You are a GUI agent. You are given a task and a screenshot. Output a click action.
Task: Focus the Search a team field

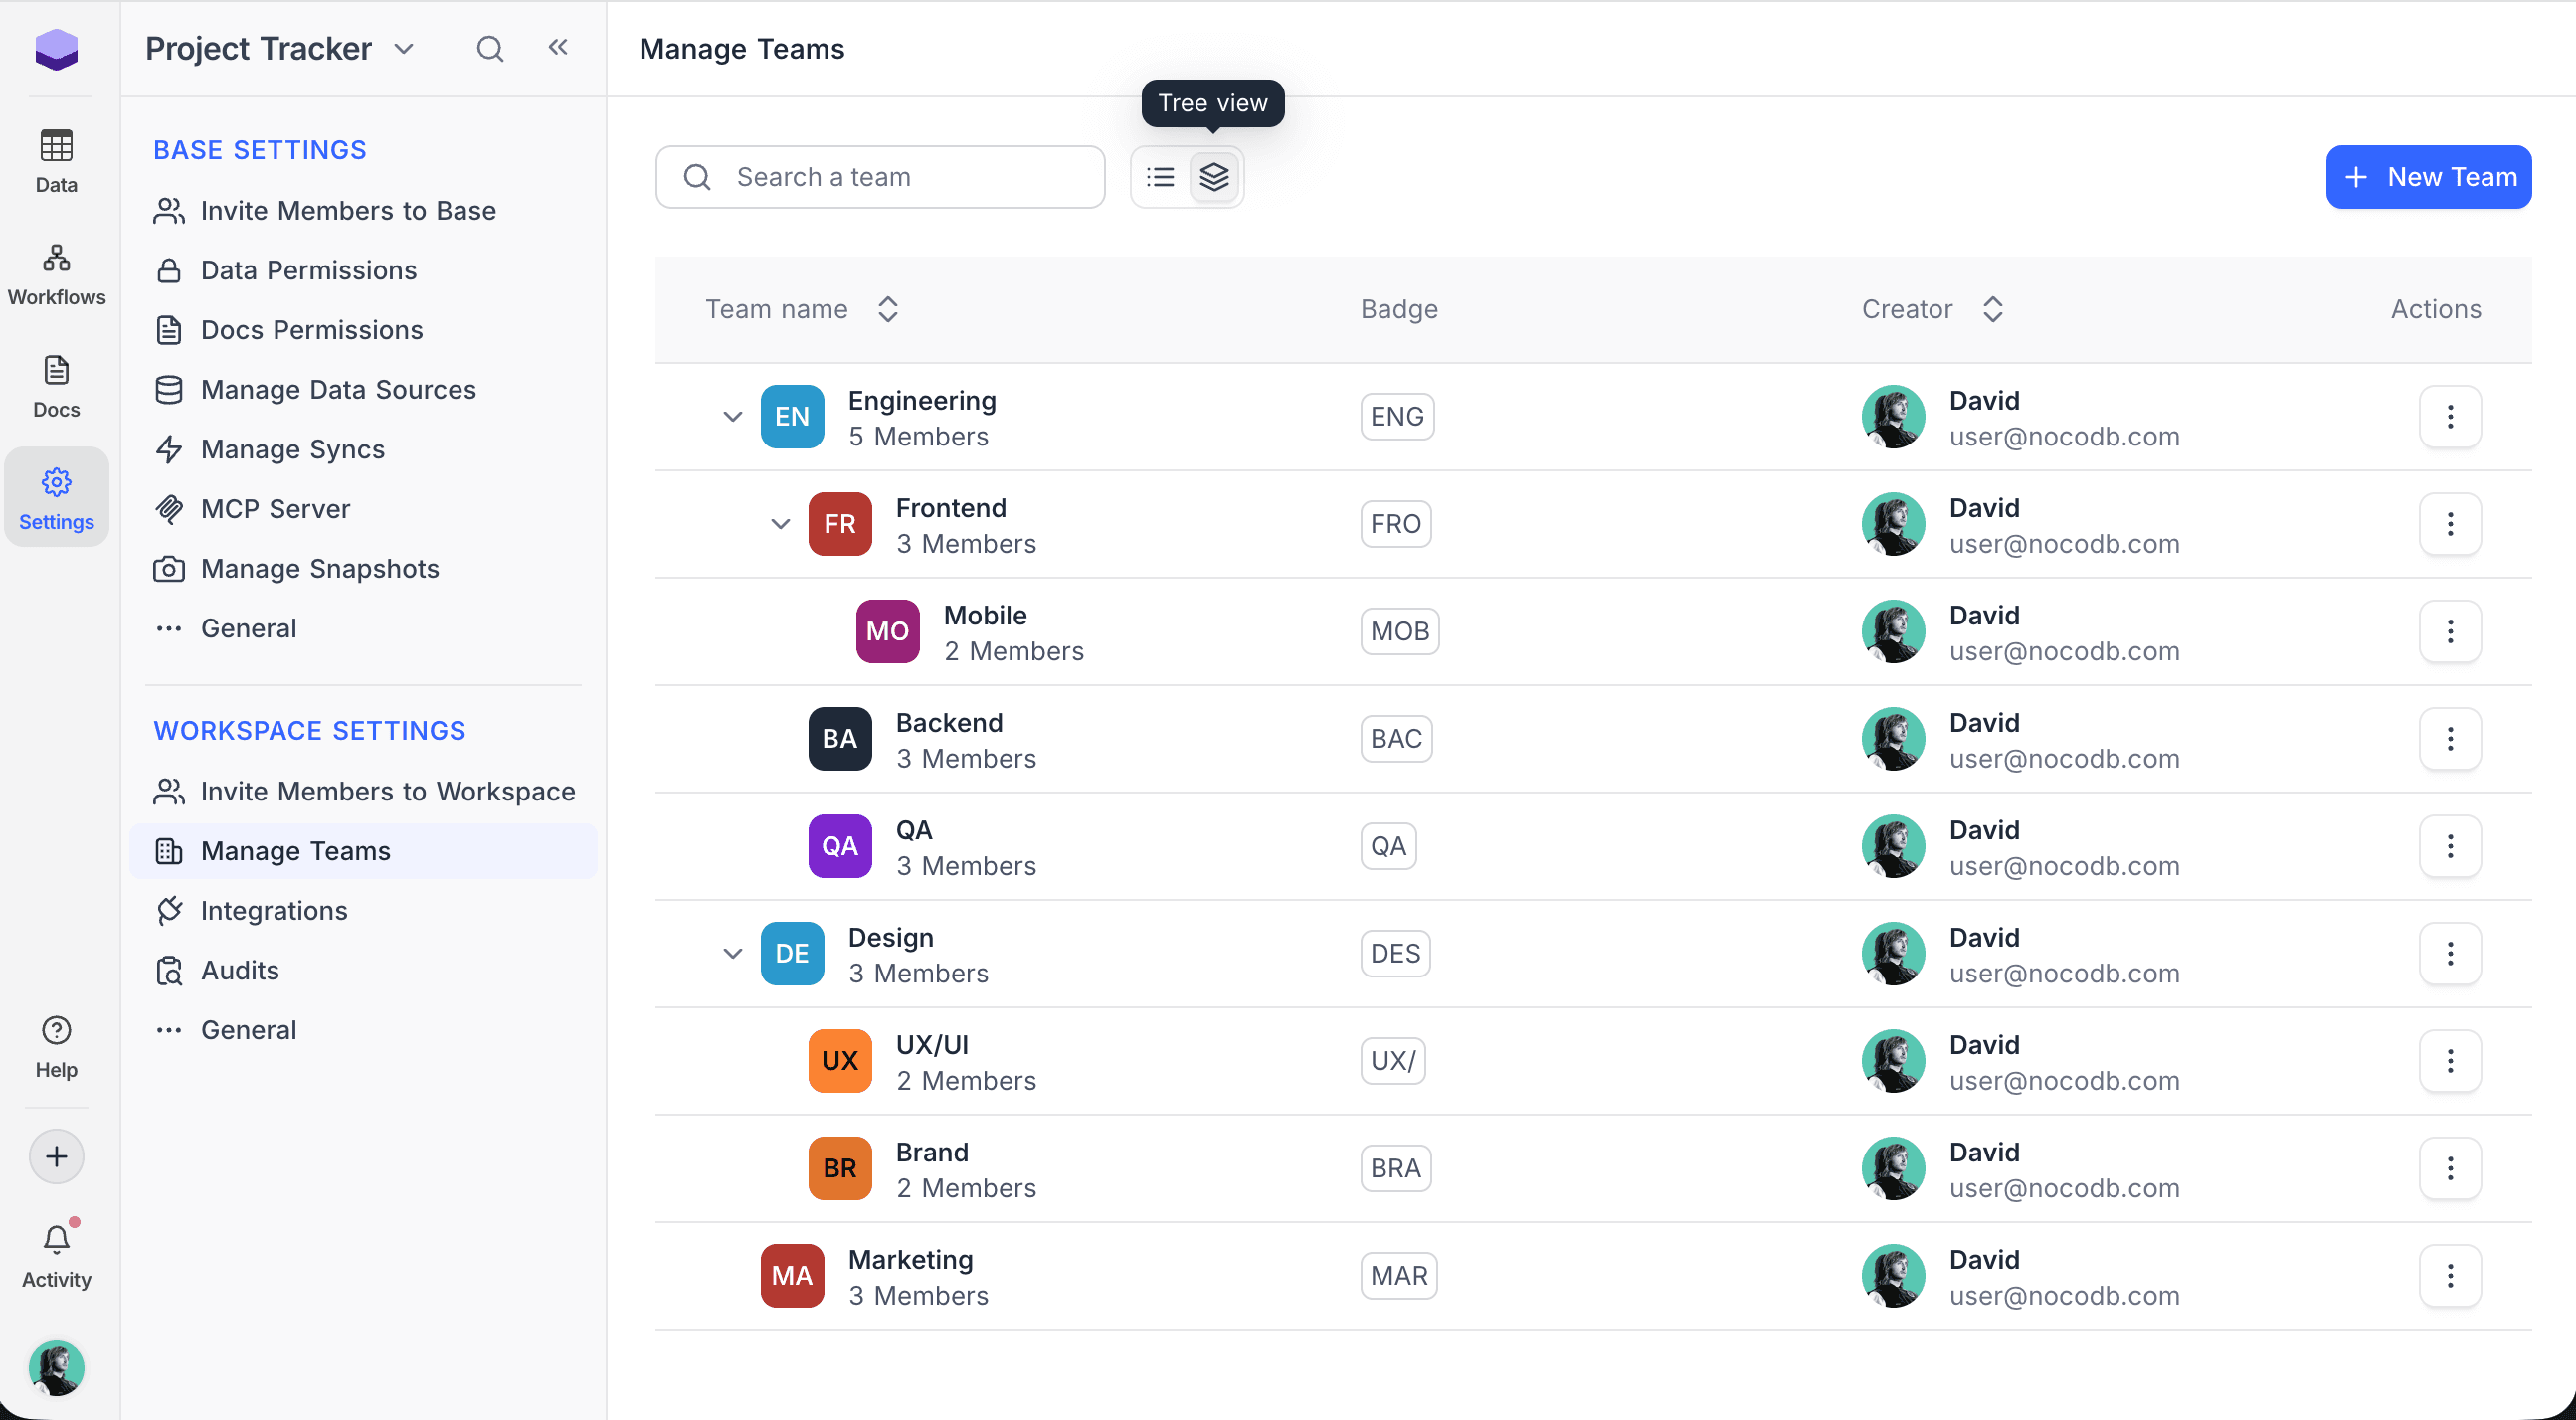coord(880,177)
